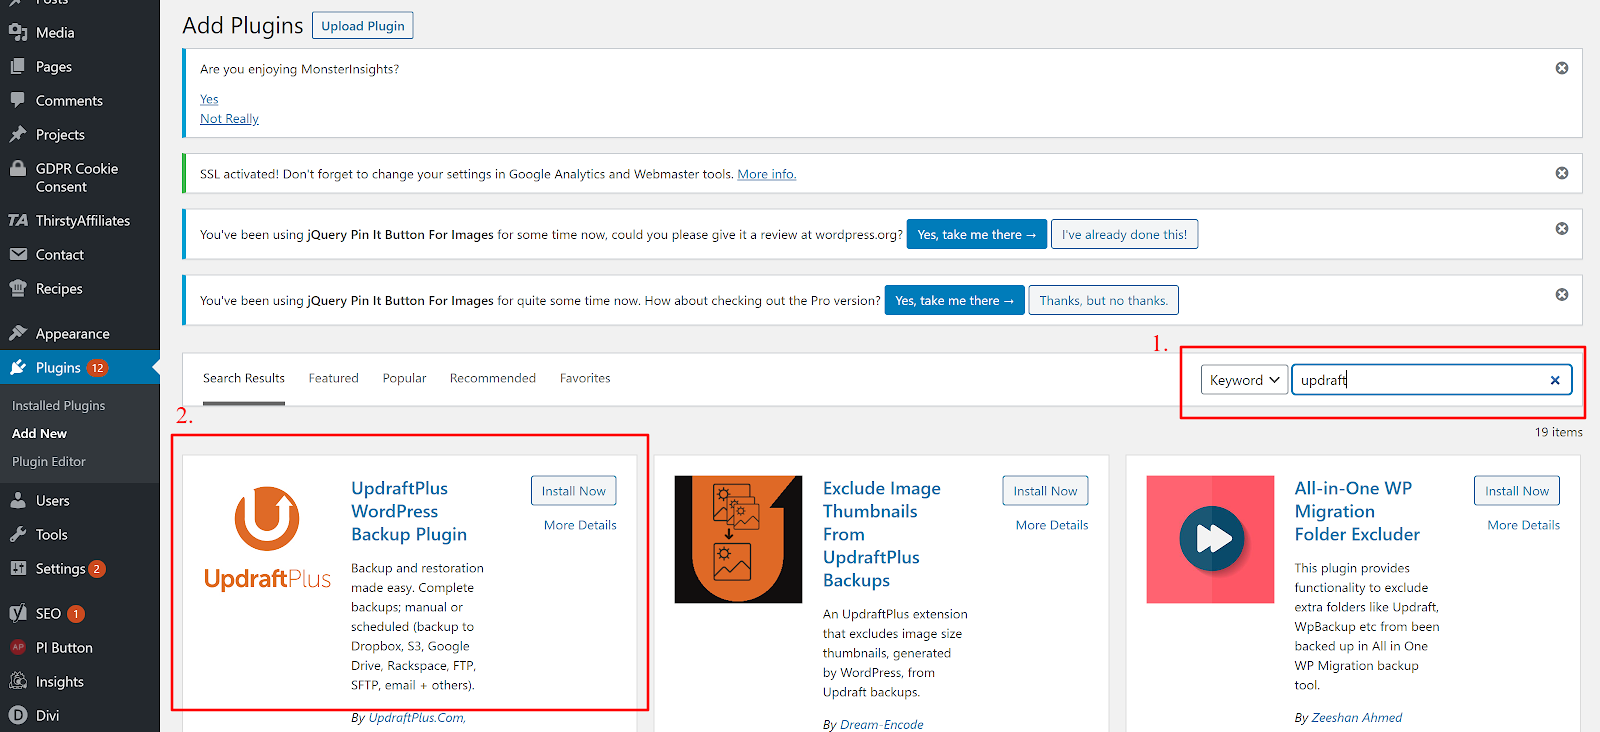Visit author UpdraftPlus.Com link

417,718
